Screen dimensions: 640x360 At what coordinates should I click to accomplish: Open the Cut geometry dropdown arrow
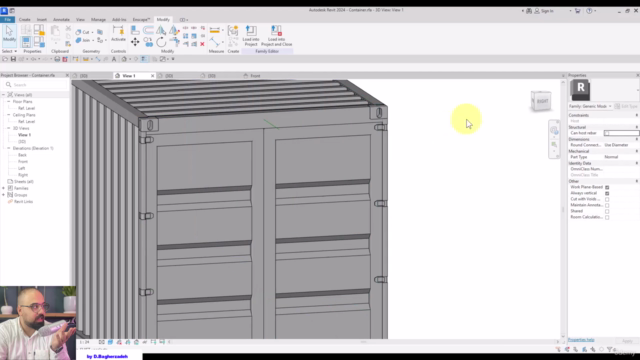(92, 32)
